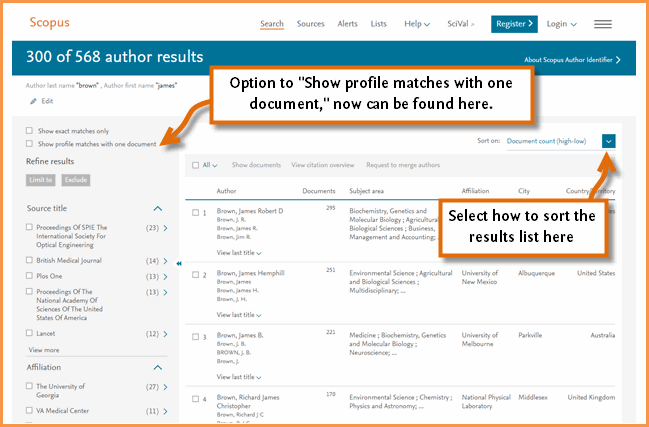Viewport: 649px width, 427px height.
Task: Expand View last title for James Robert D
Action: click(x=239, y=253)
